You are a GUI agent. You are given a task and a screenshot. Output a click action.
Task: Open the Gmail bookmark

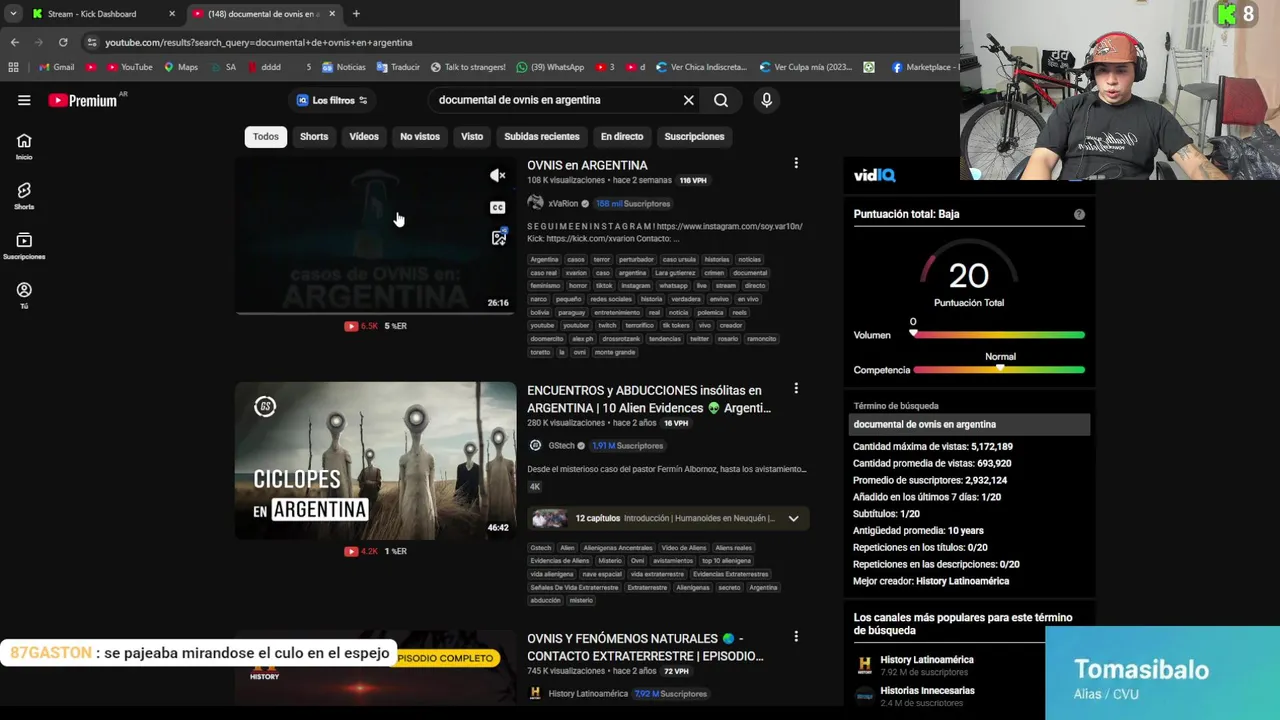pyautogui.click(x=56, y=67)
